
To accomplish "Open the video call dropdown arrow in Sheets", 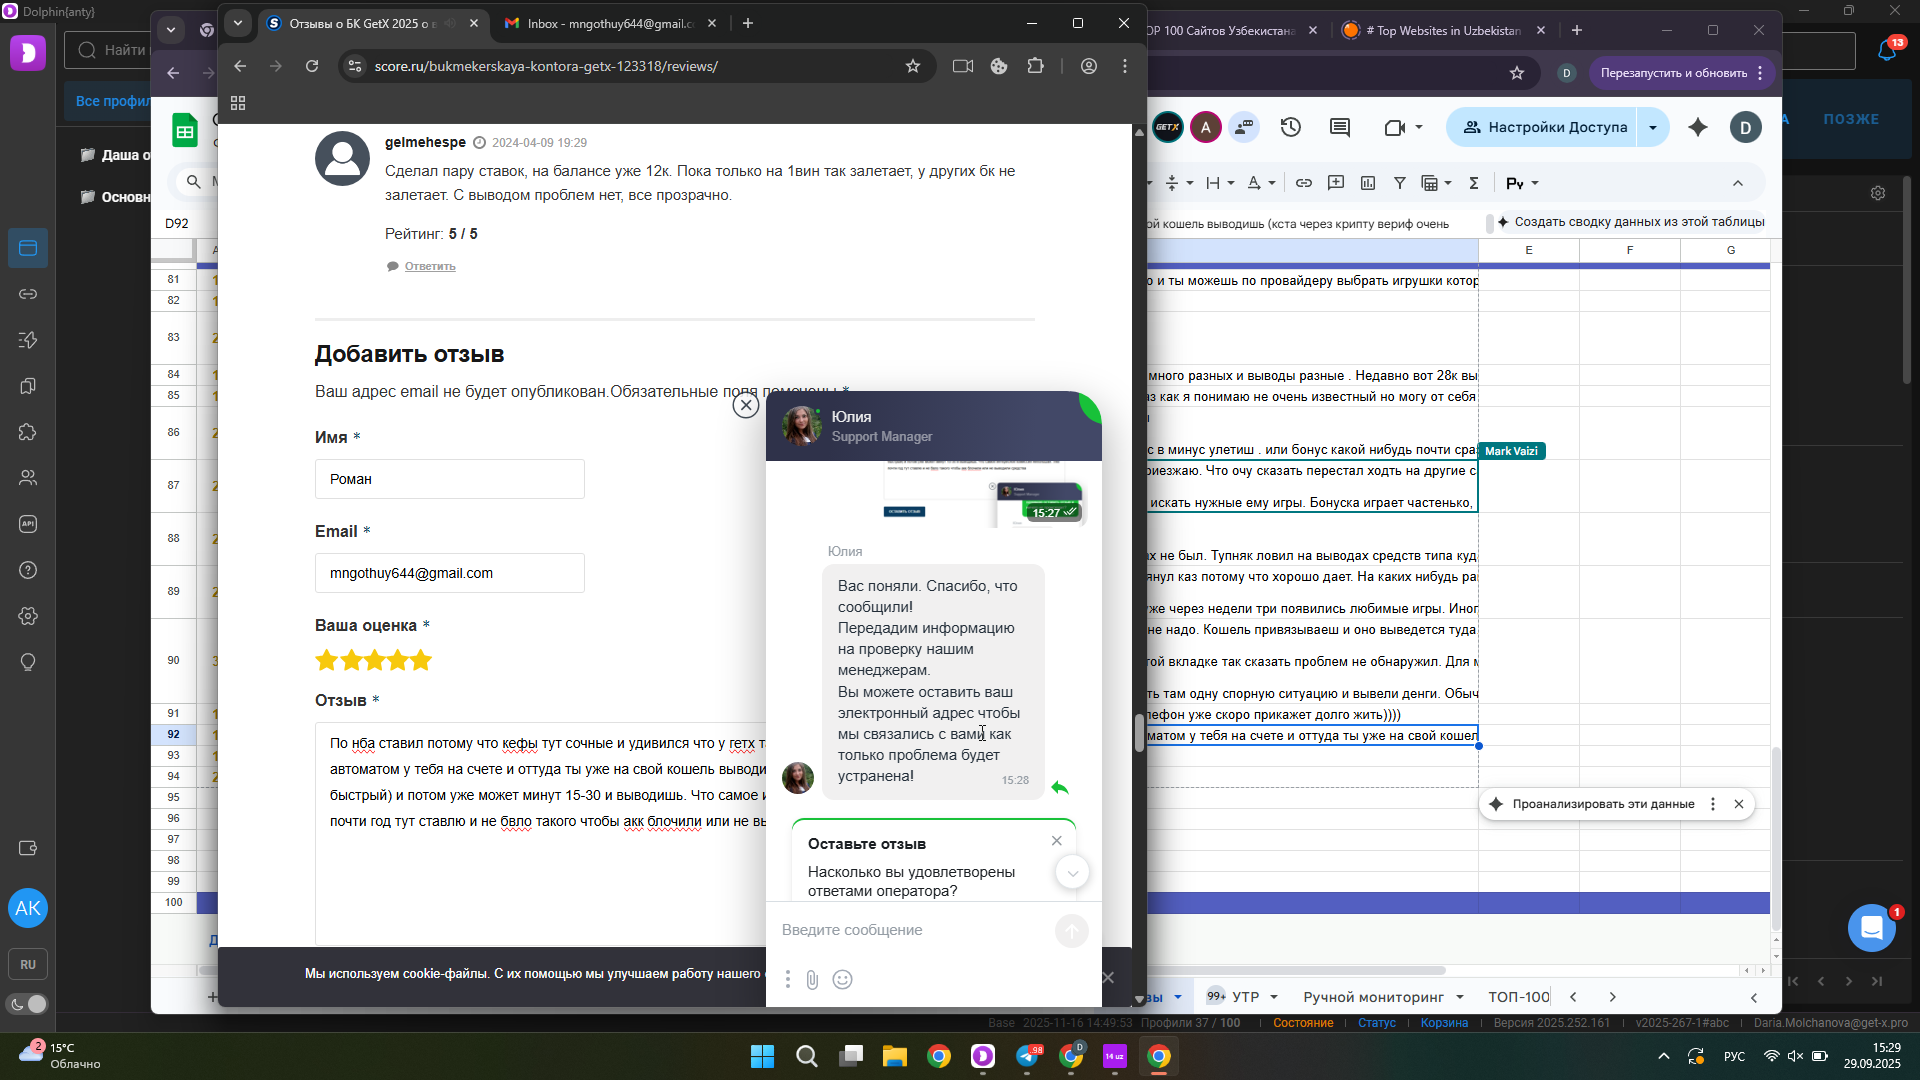I will click(x=1419, y=127).
